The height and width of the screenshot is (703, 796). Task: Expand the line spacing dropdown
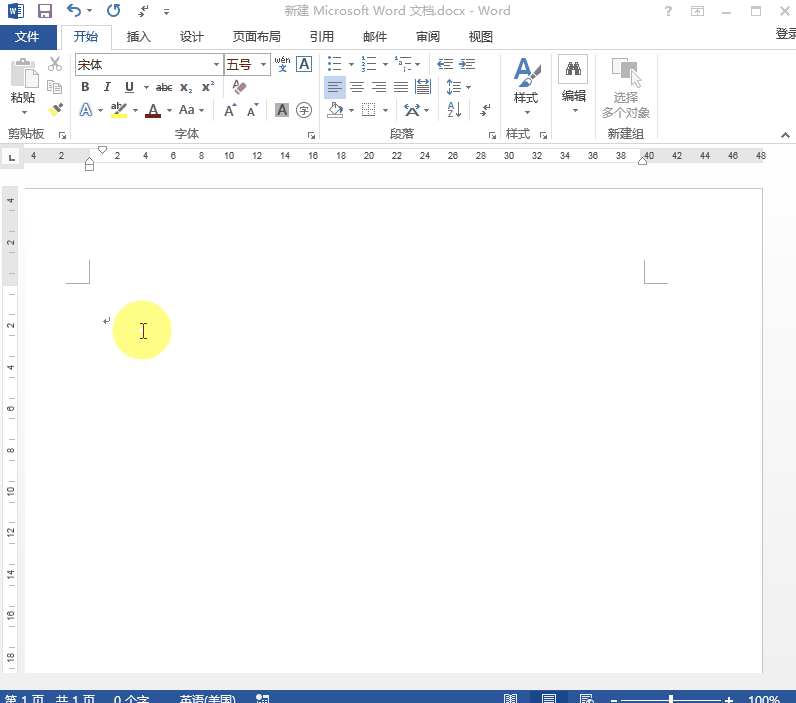pyautogui.click(x=468, y=88)
